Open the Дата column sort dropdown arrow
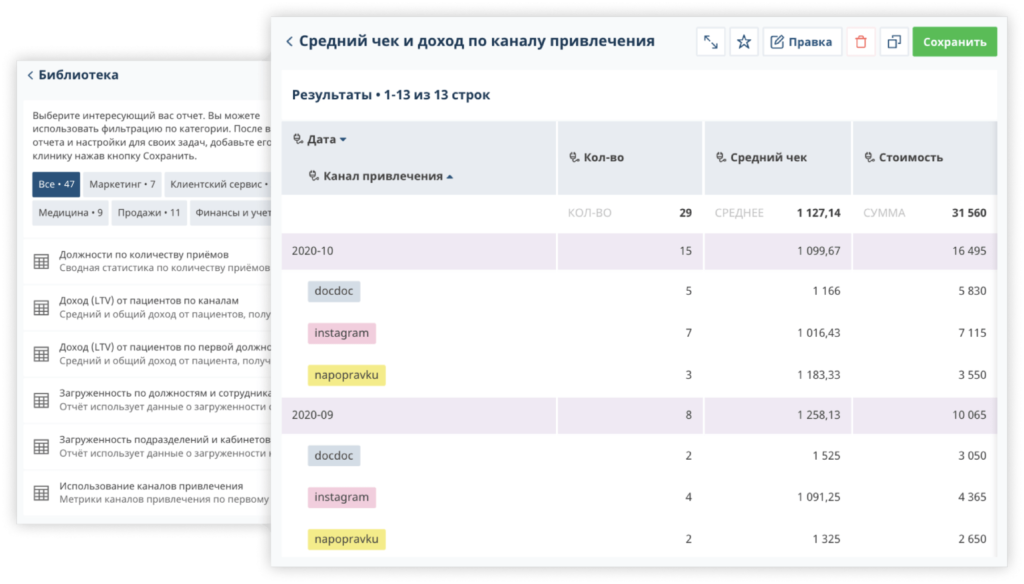This screenshot has width=1024, height=584. point(343,140)
